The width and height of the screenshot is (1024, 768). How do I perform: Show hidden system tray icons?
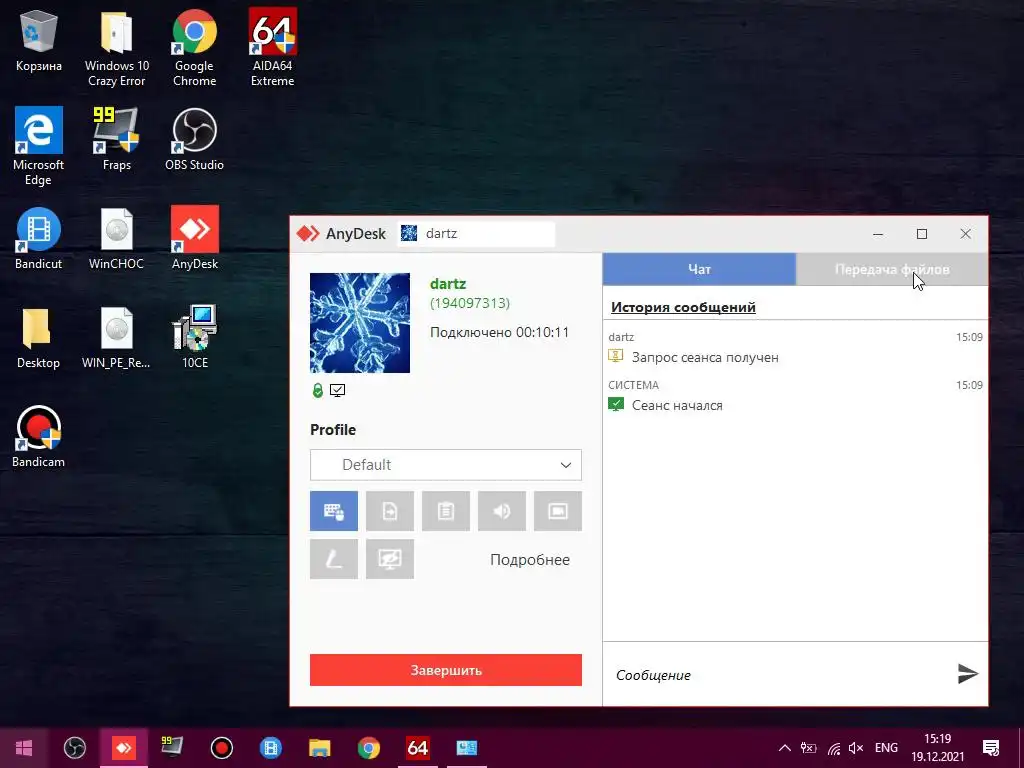[x=785, y=748]
